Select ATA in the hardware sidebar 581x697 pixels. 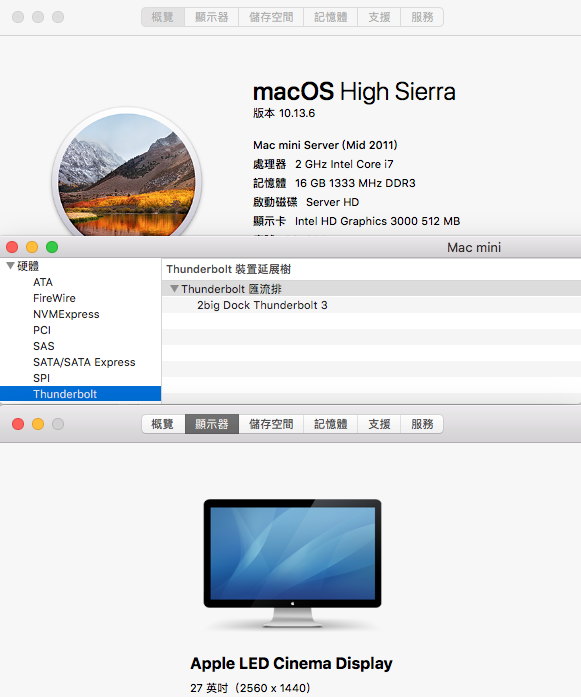click(43, 282)
